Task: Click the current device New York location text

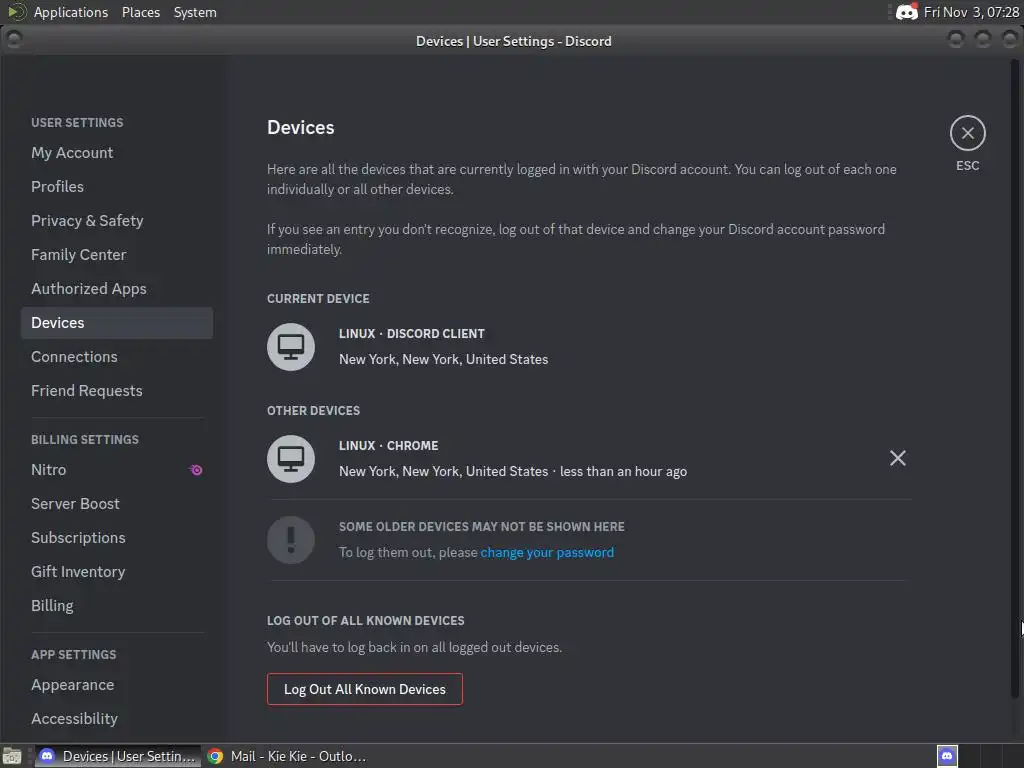Action: 443,359
